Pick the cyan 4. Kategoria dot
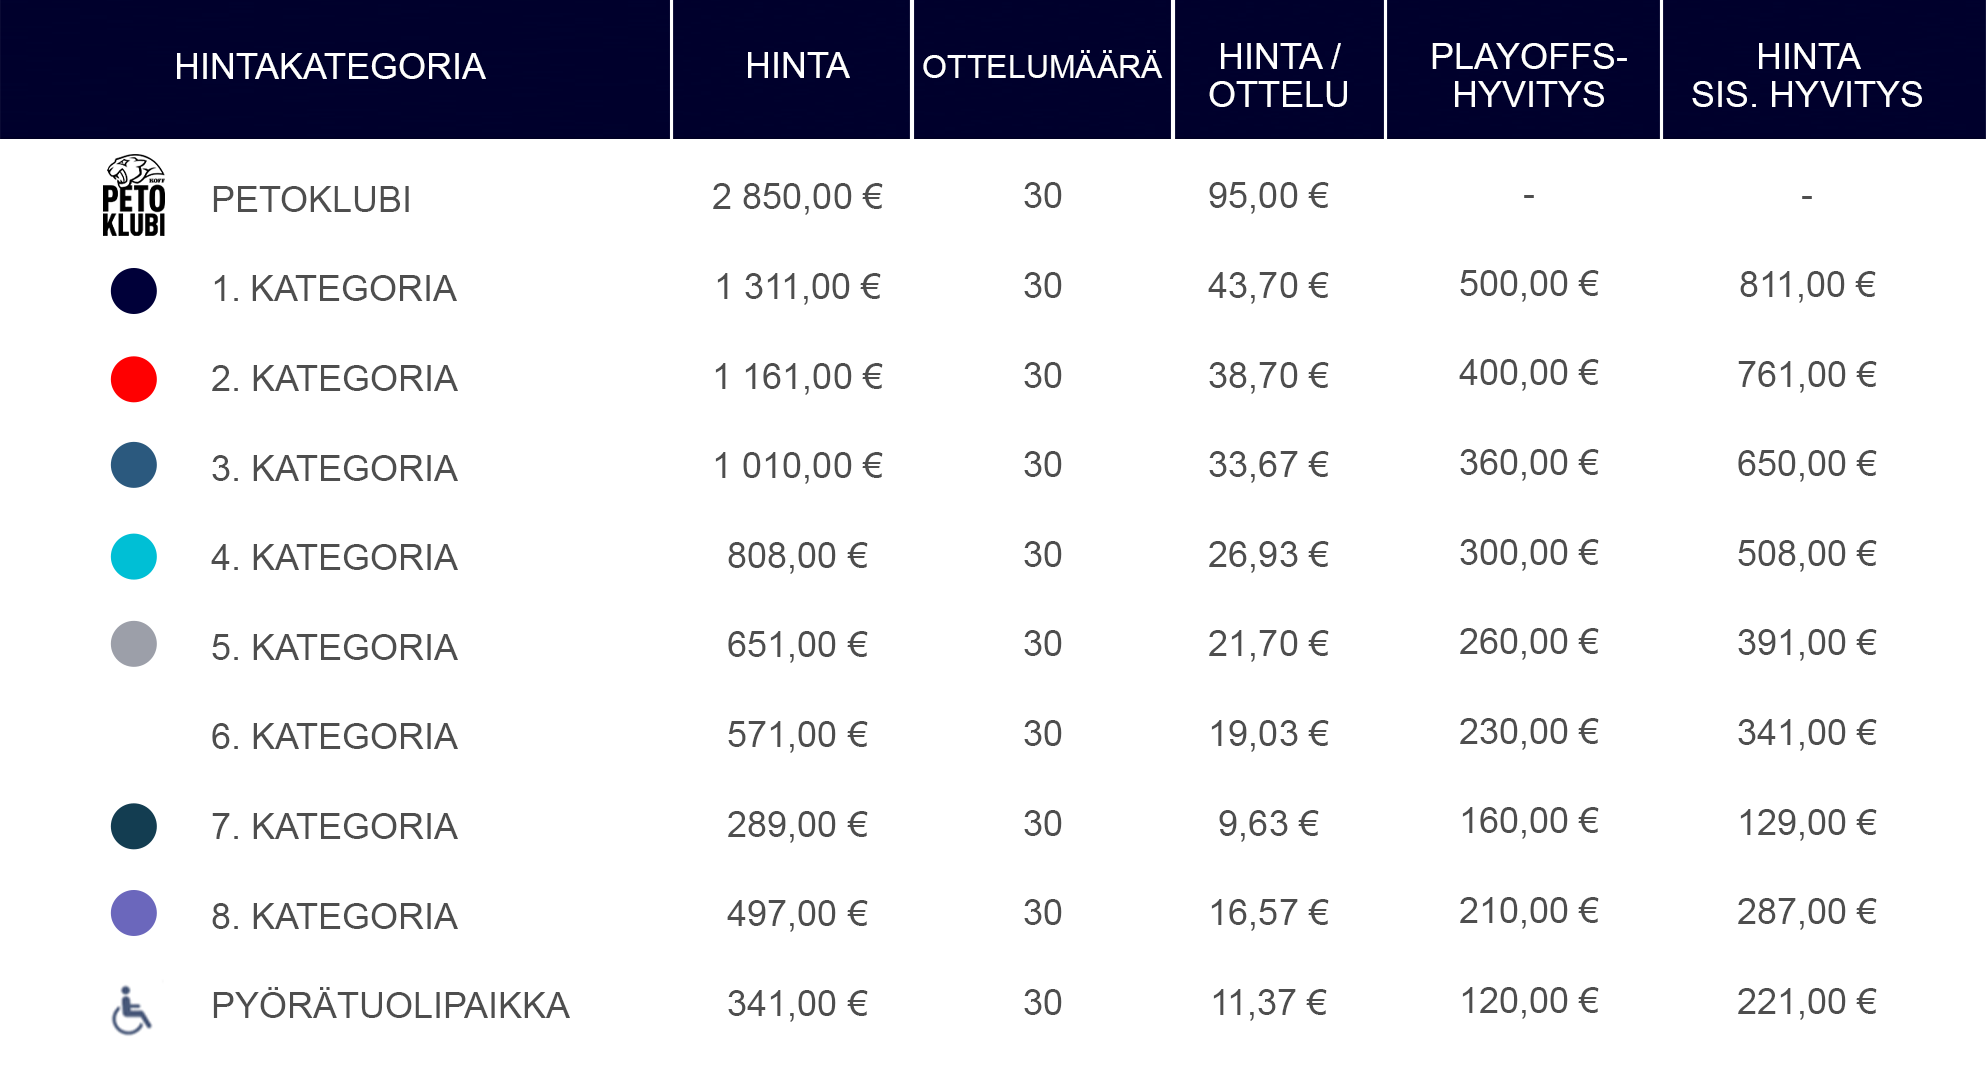Screen dimensions: 1986x1080 pos(133,557)
